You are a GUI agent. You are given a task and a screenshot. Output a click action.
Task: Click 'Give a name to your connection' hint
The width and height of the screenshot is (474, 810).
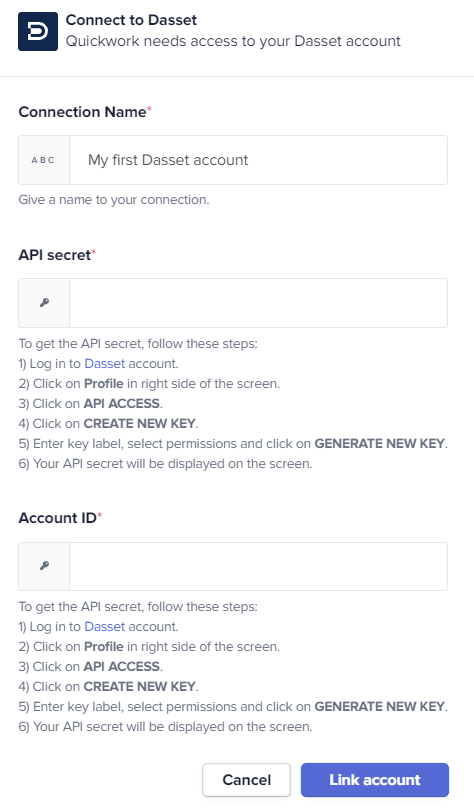point(114,200)
